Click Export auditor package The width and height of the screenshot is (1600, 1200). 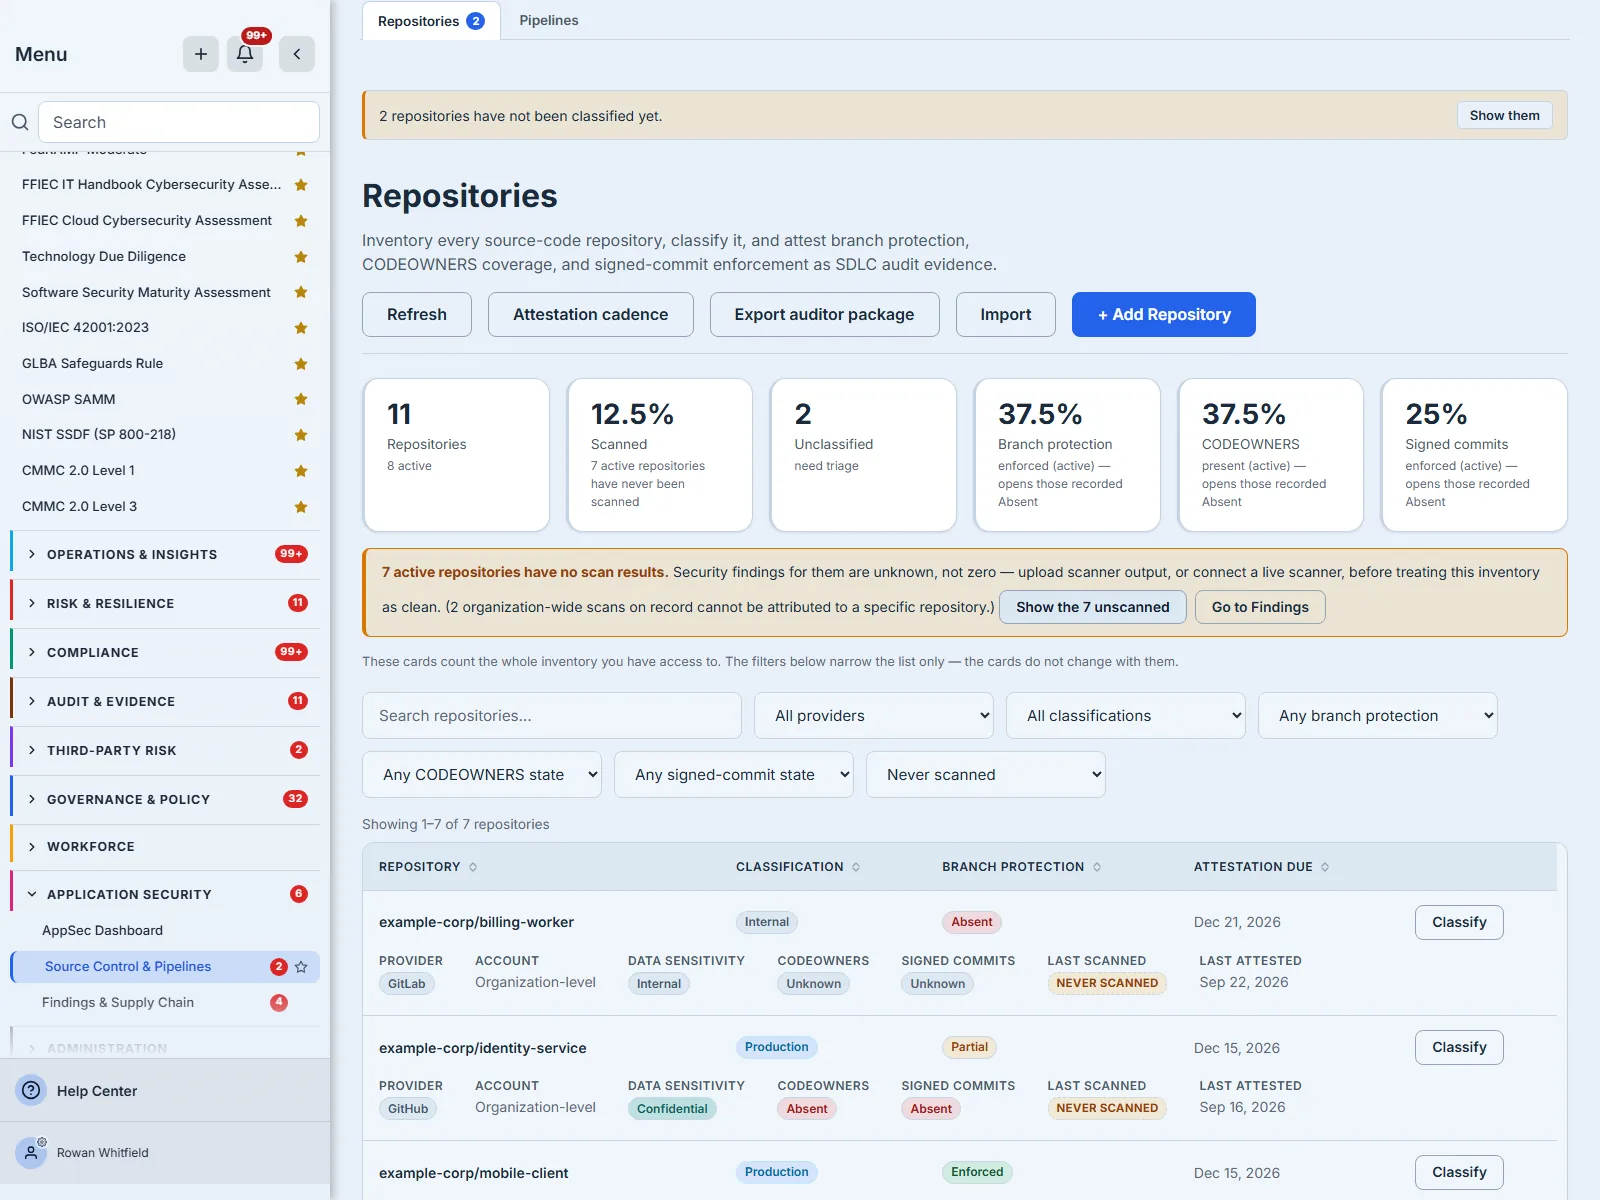click(x=825, y=314)
